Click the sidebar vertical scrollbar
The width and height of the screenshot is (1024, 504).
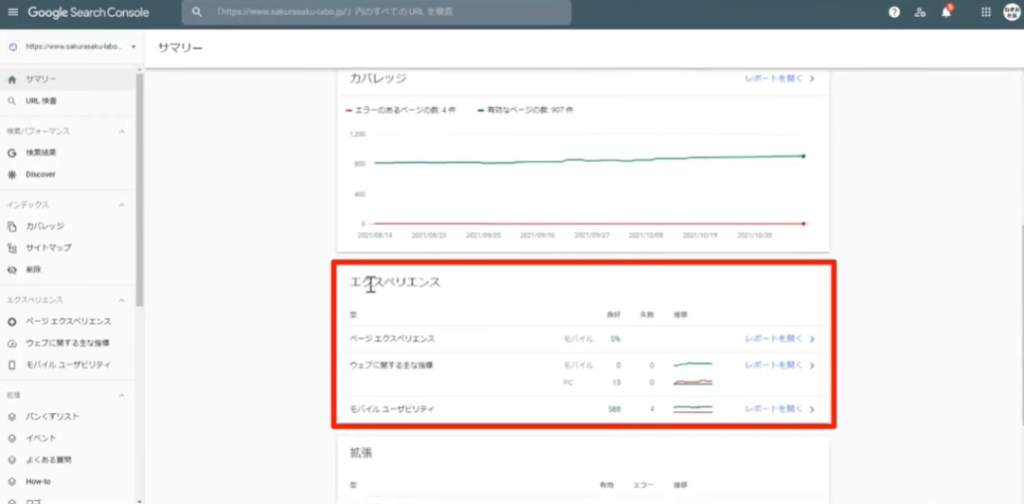point(140,189)
